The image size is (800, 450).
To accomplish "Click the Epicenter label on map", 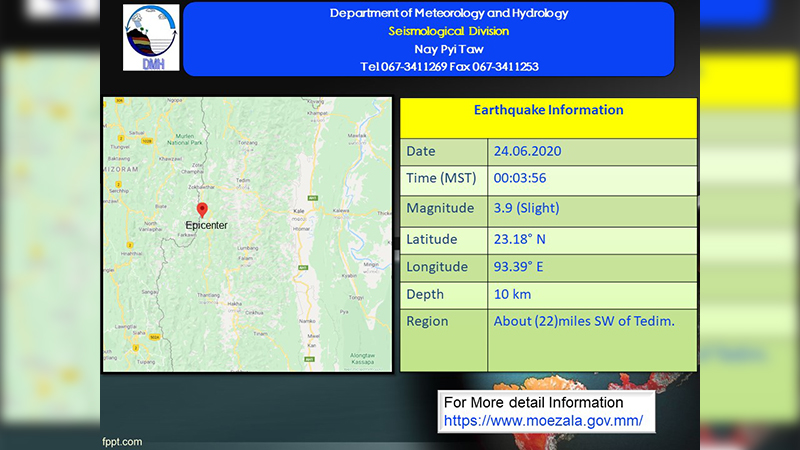I will click(206, 225).
